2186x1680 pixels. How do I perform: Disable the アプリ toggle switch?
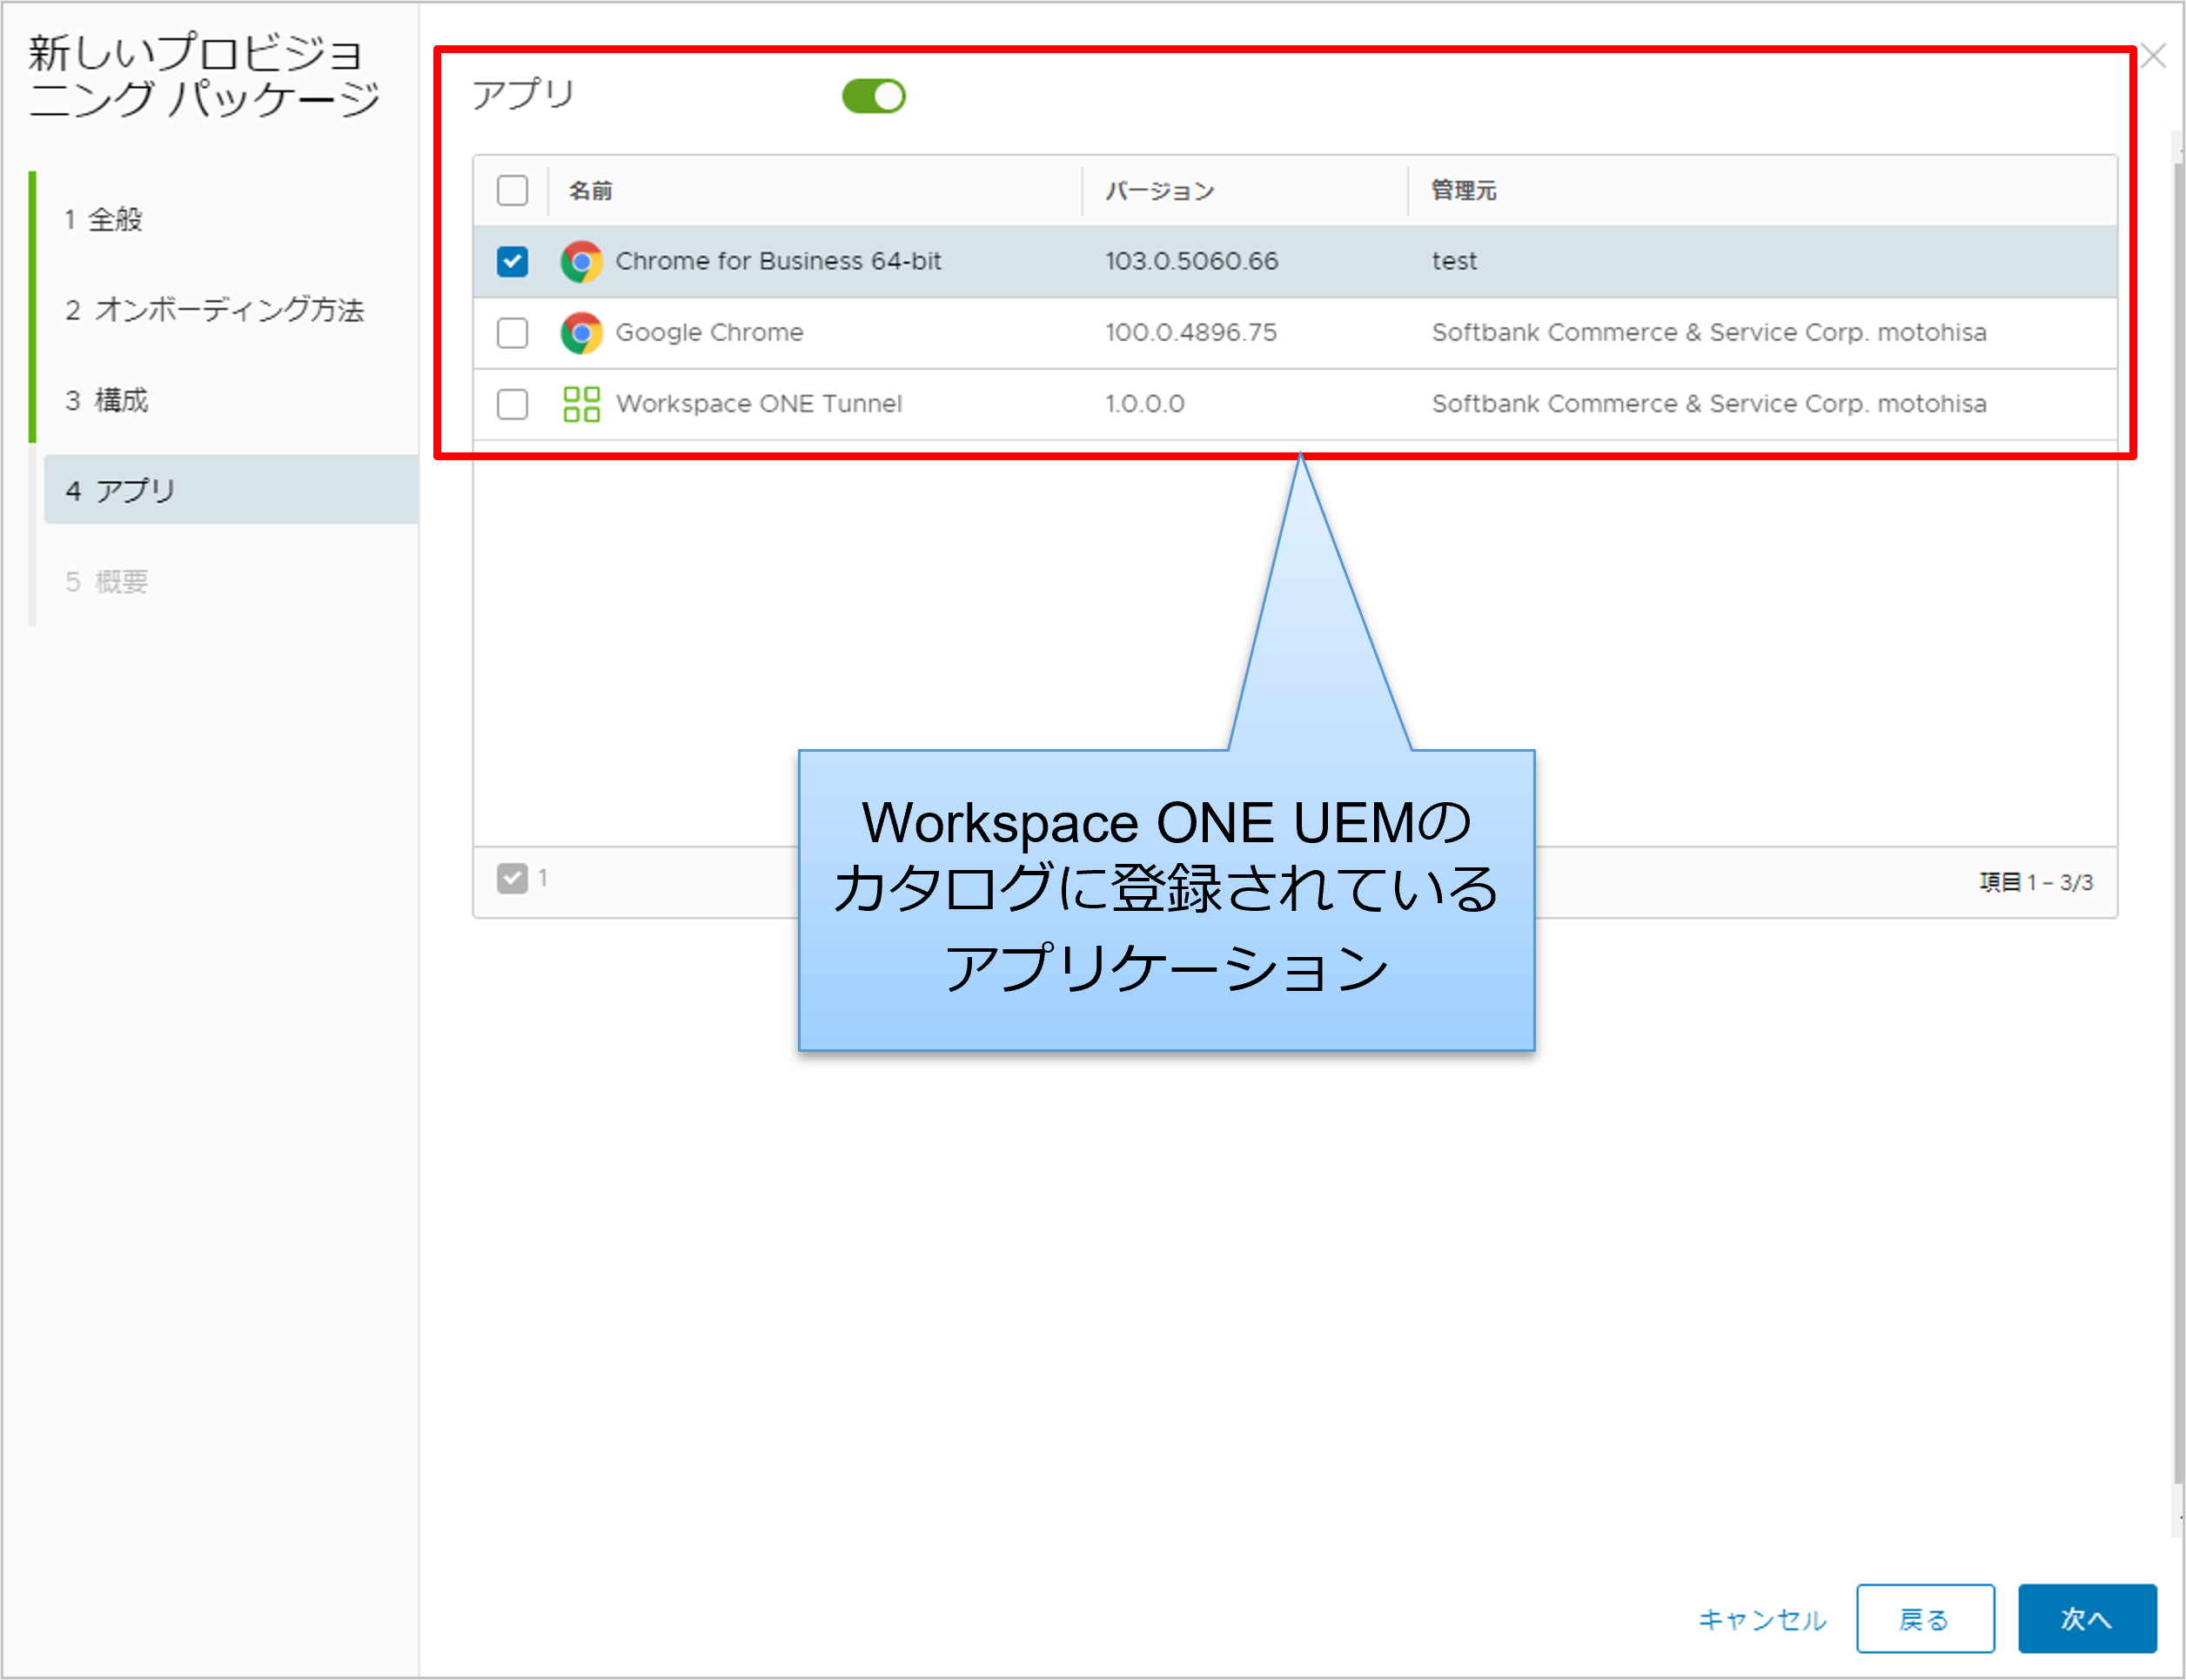pyautogui.click(x=872, y=96)
